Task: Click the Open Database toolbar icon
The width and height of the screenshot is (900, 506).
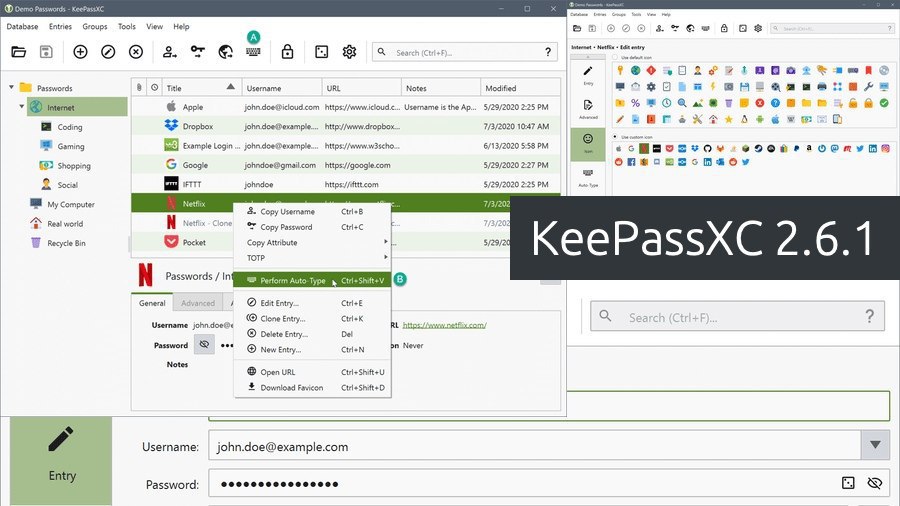Action: coord(18,52)
